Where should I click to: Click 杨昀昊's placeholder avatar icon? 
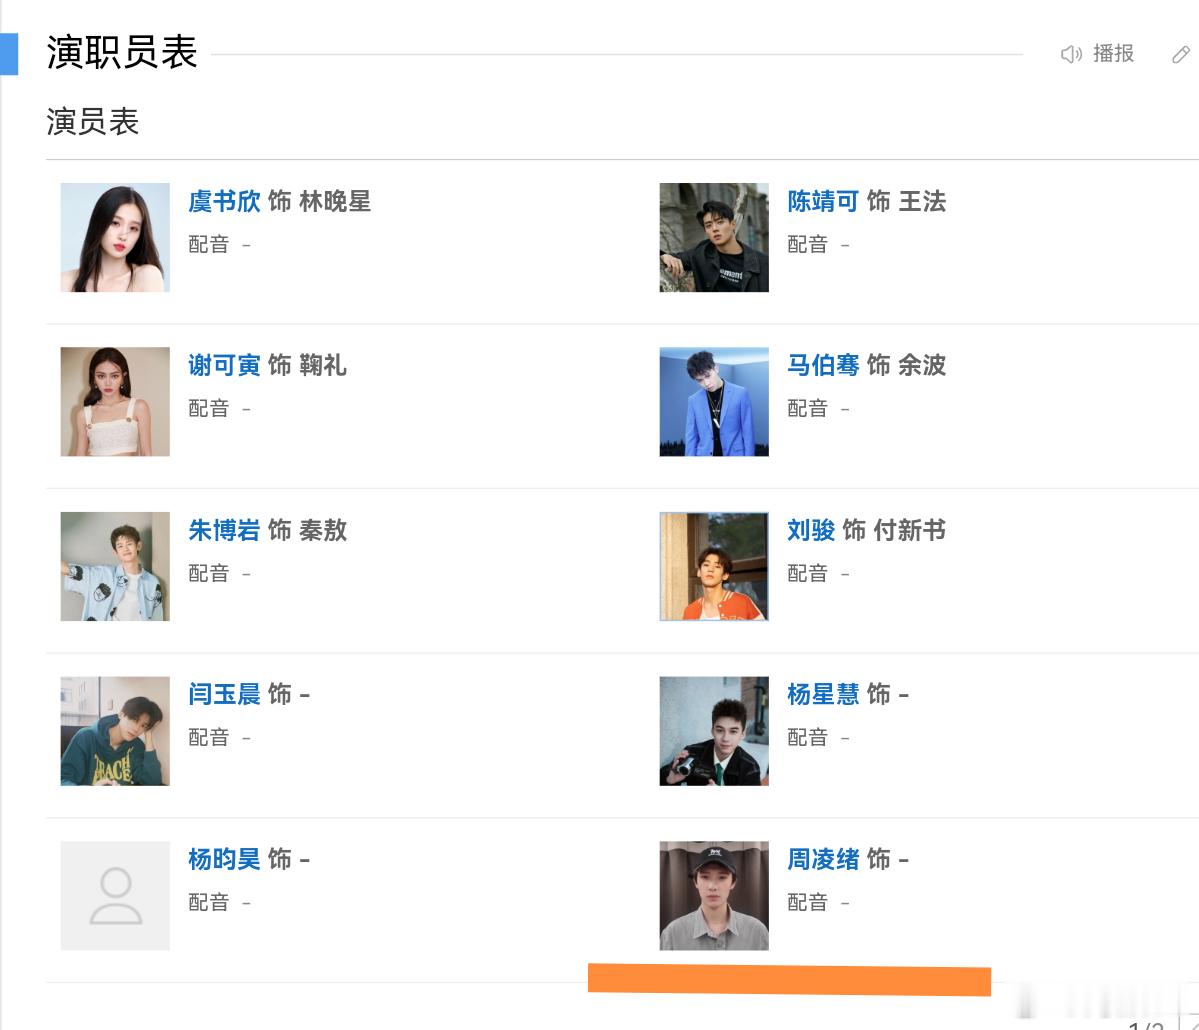click(x=115, y=896)
